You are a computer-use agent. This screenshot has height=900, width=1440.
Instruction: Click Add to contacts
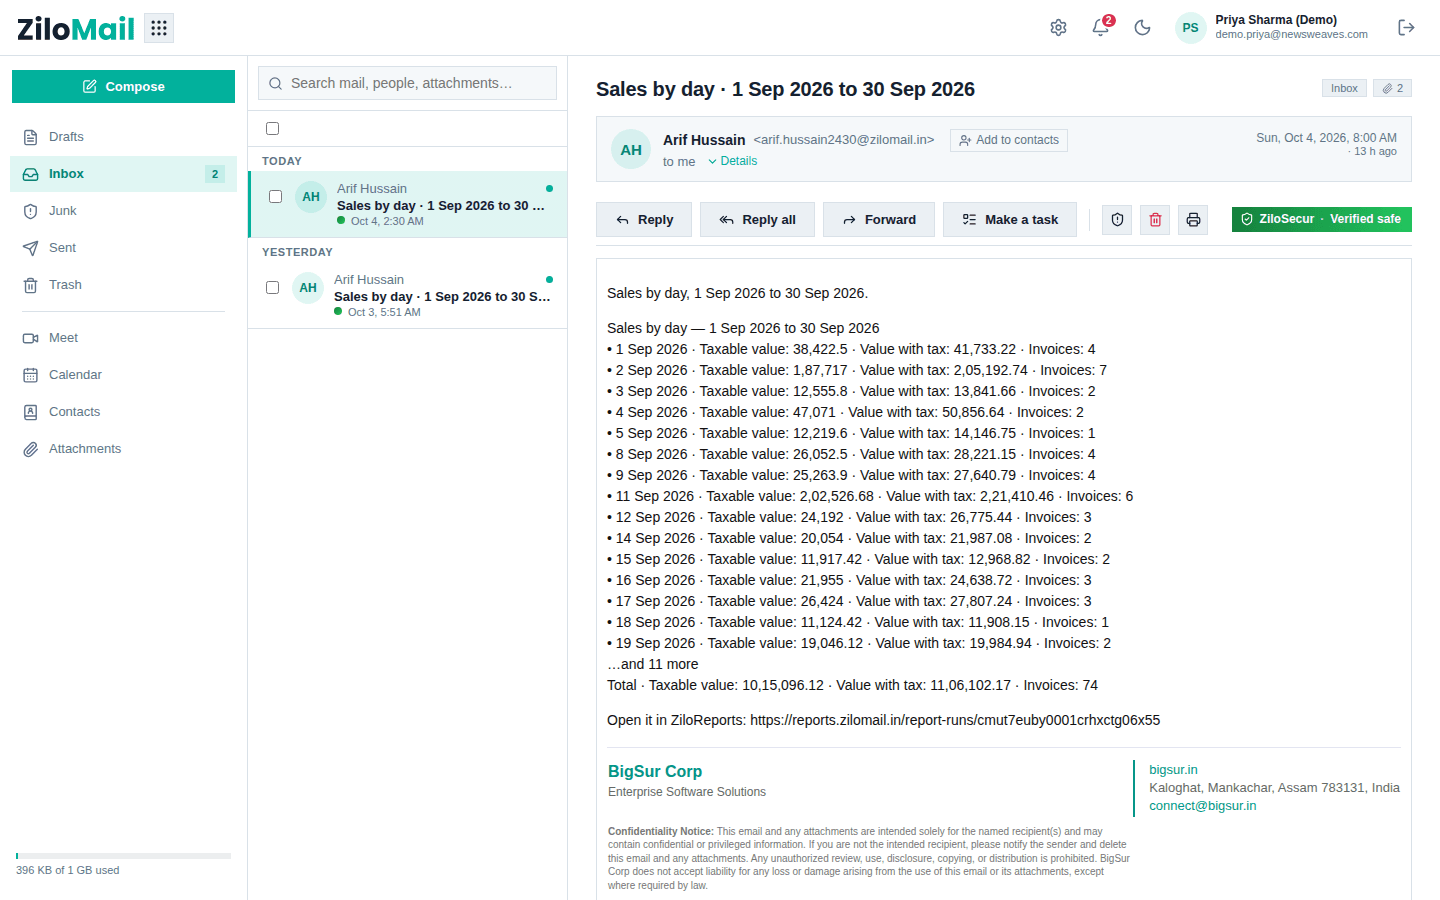coord(1009,140)
